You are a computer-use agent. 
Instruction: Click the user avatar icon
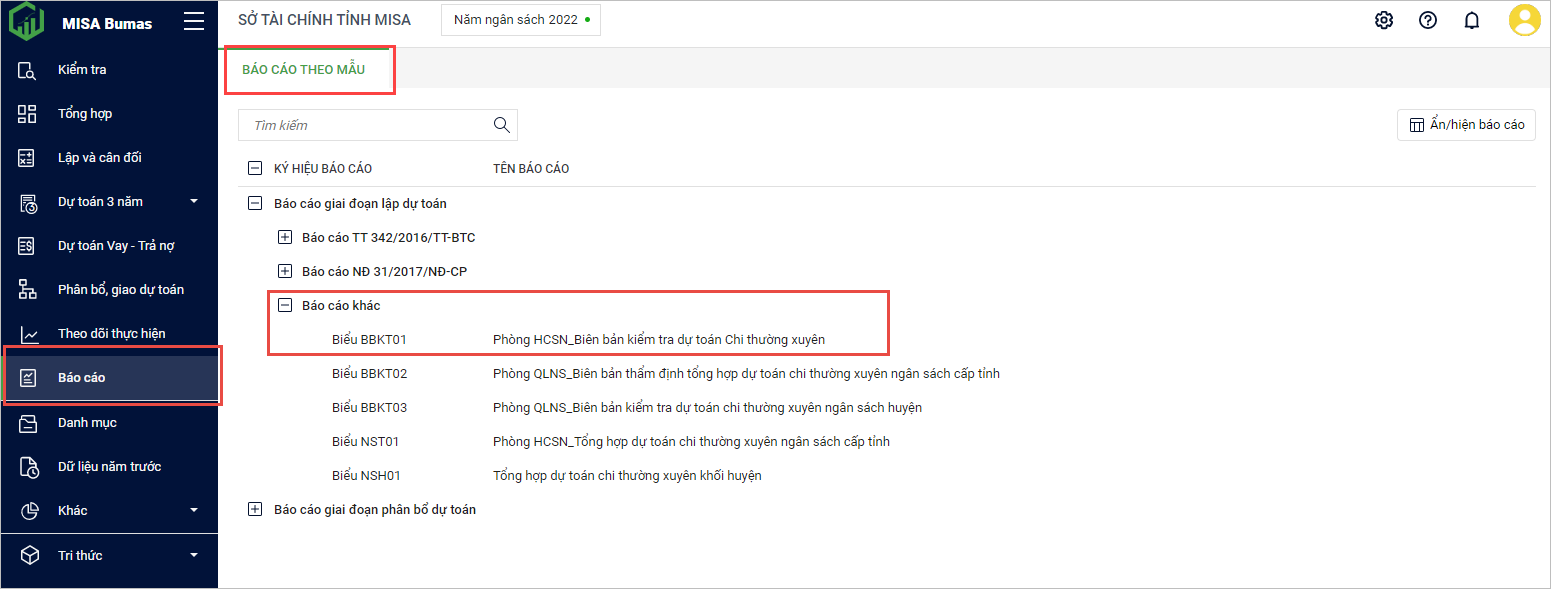pos(1524,20)
